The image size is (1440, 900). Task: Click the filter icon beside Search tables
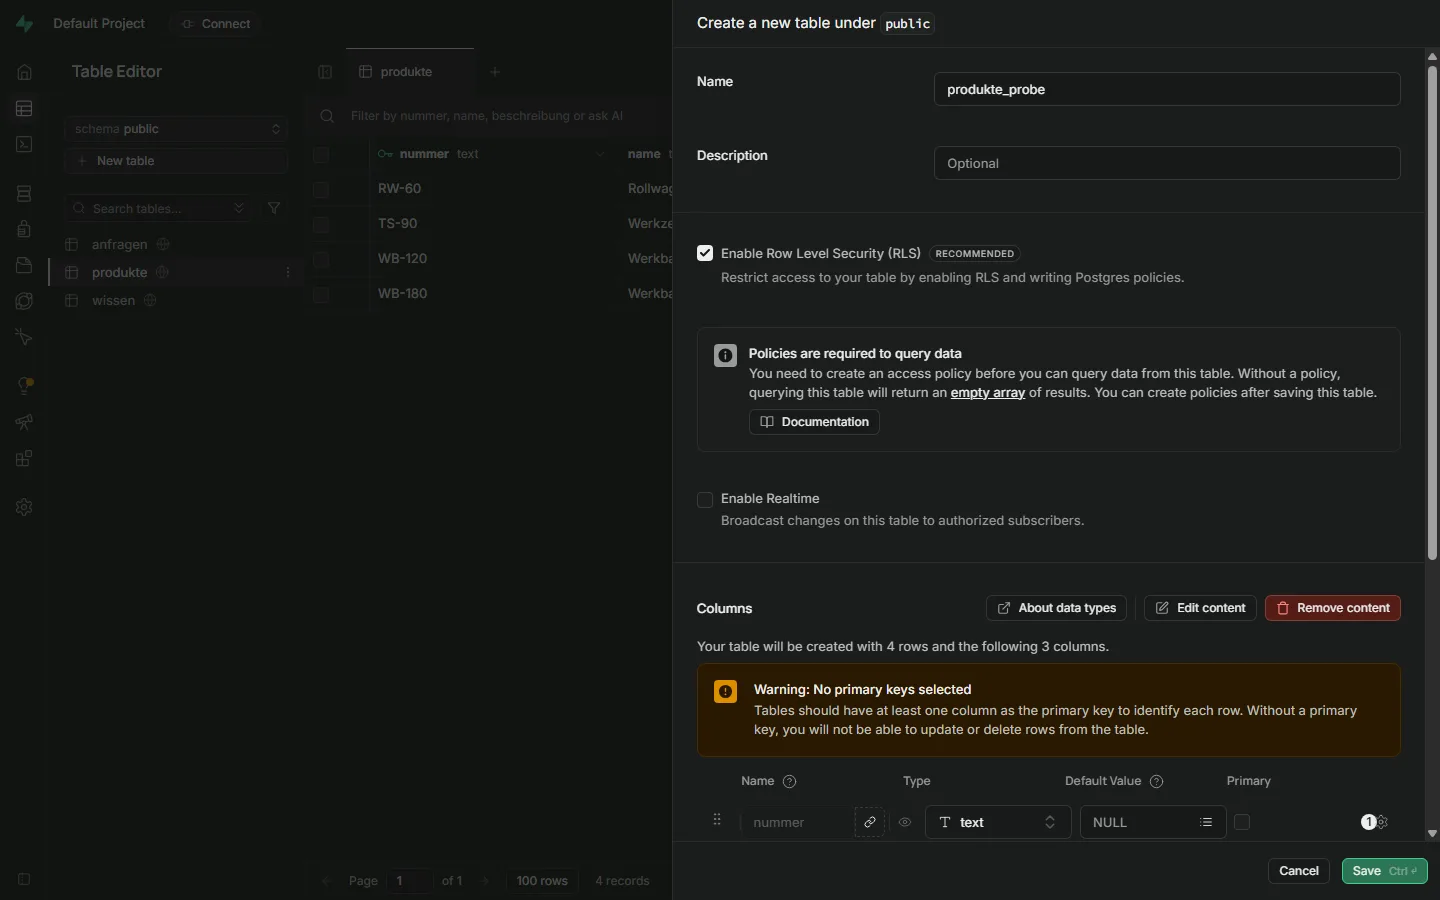tap(274, 208)
